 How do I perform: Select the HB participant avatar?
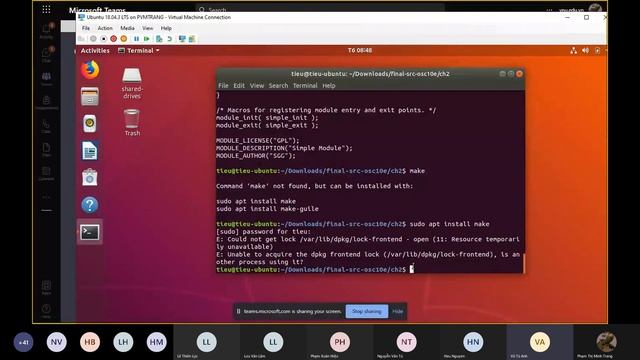90,342
